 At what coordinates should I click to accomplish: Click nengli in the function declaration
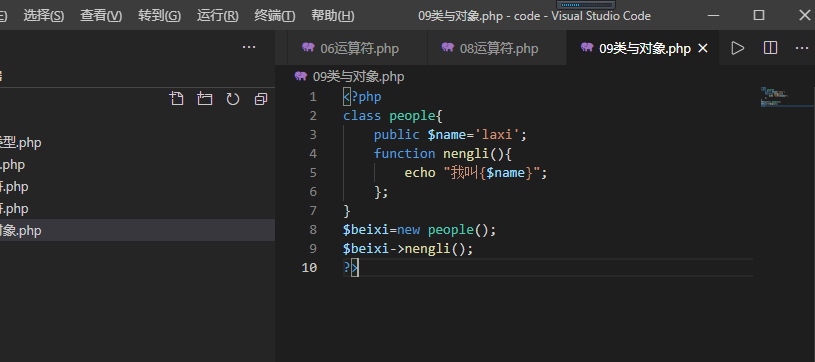point(466,154)
